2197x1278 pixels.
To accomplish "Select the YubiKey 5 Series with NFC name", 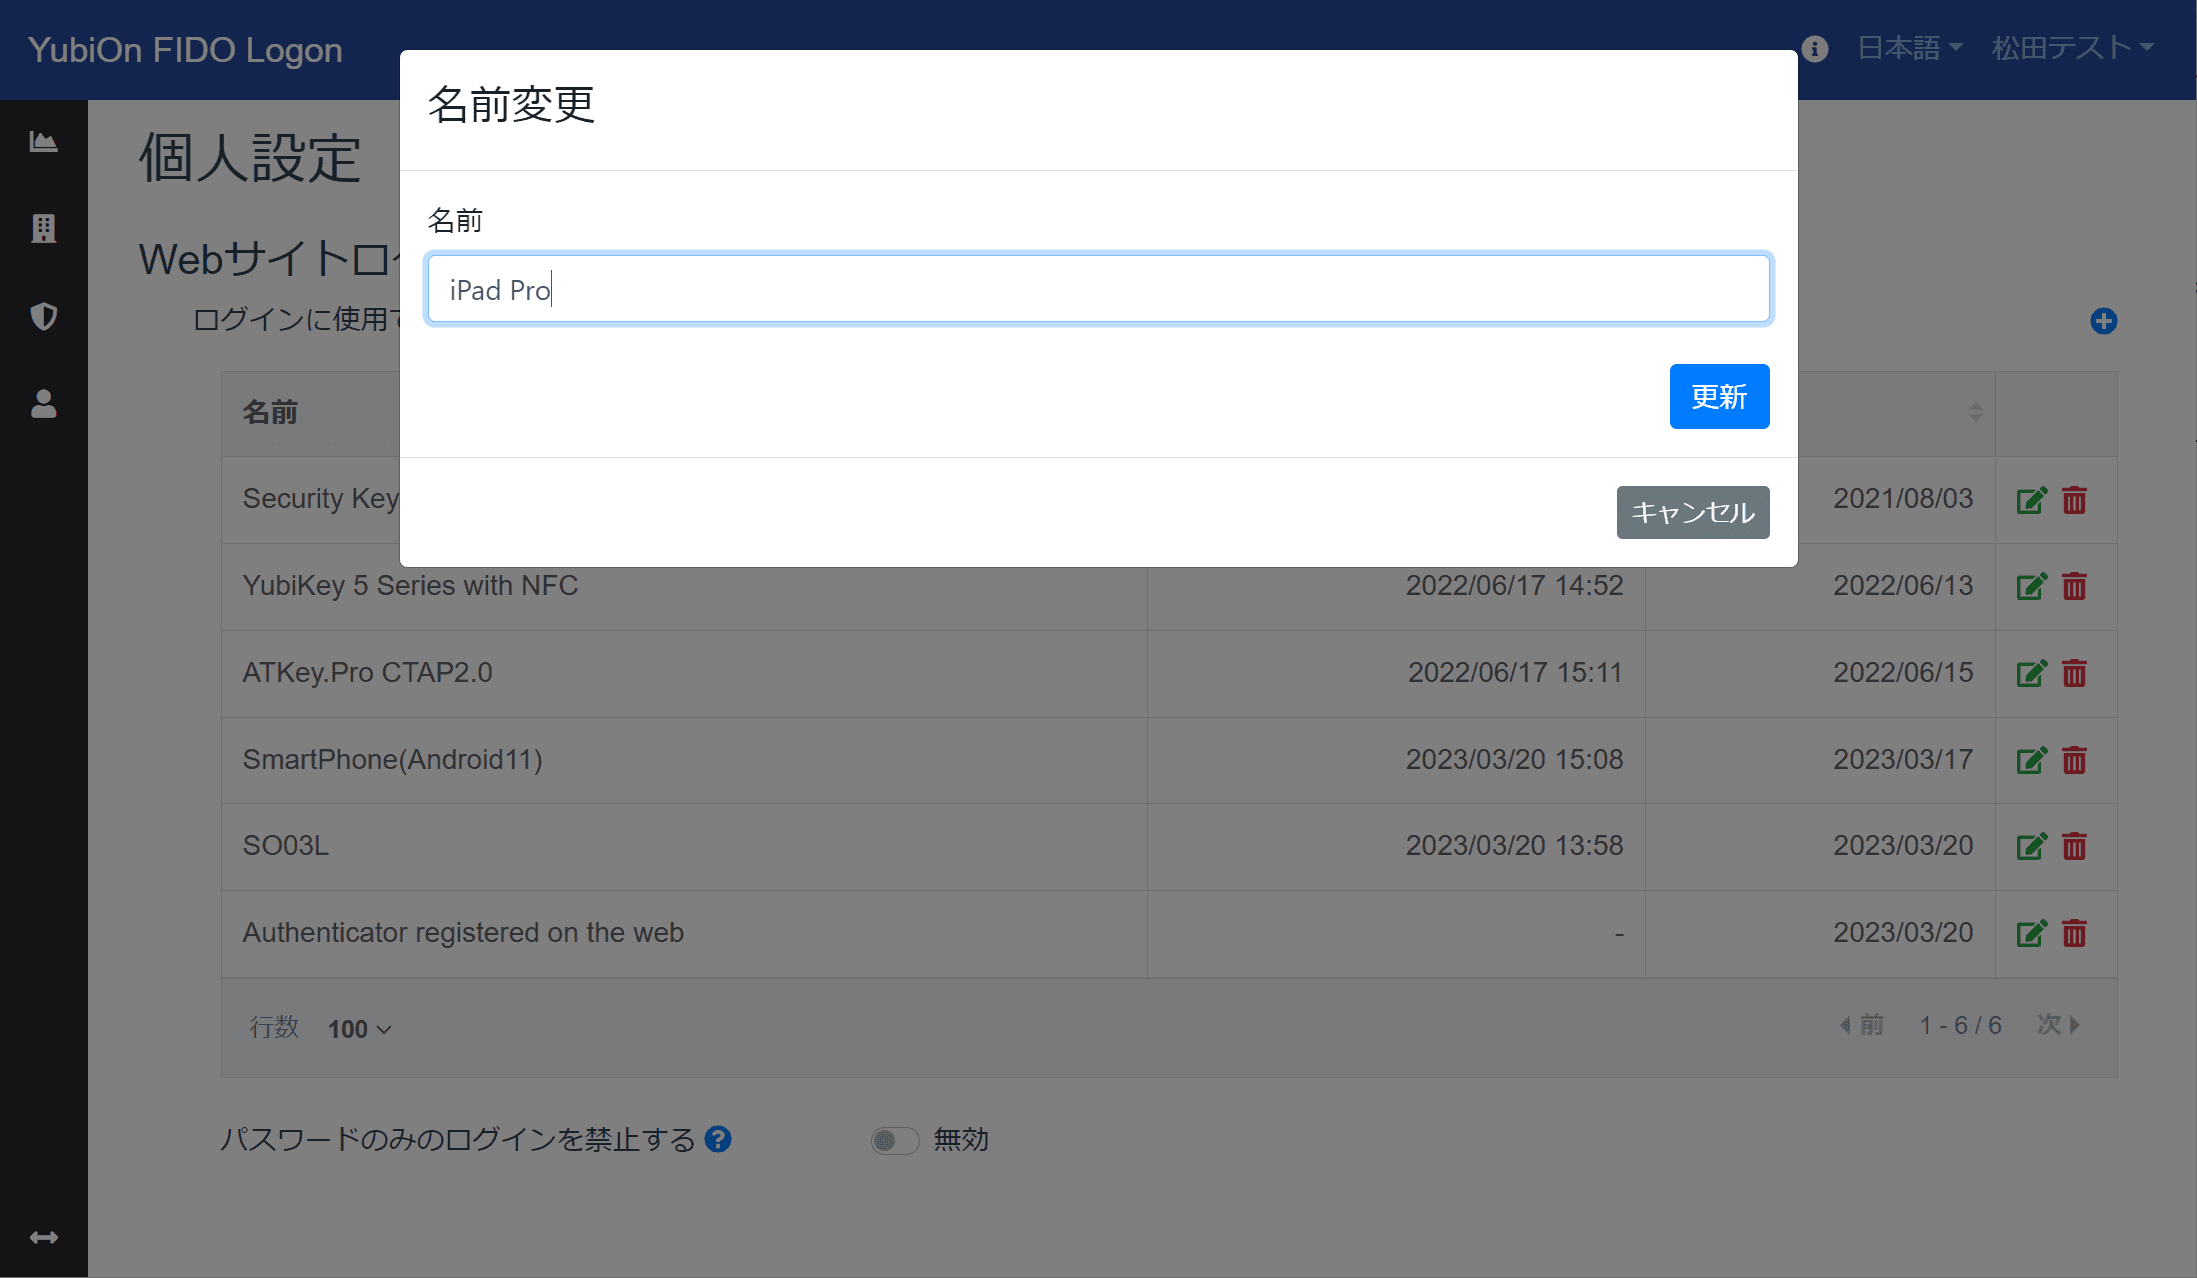I will (410, 586).
